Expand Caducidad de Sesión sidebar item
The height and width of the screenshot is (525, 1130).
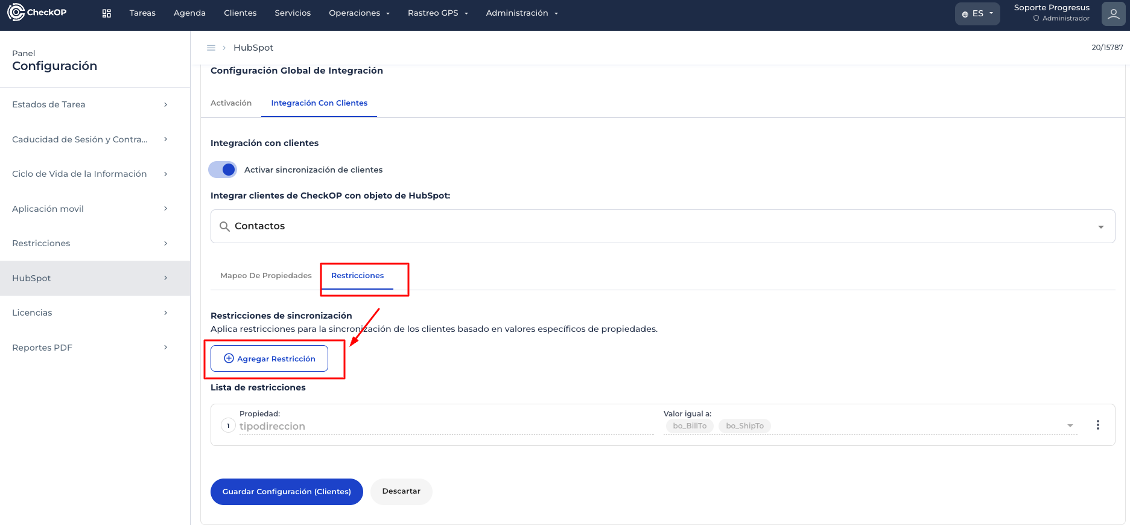pyautogui.click(x=94, y=139)
